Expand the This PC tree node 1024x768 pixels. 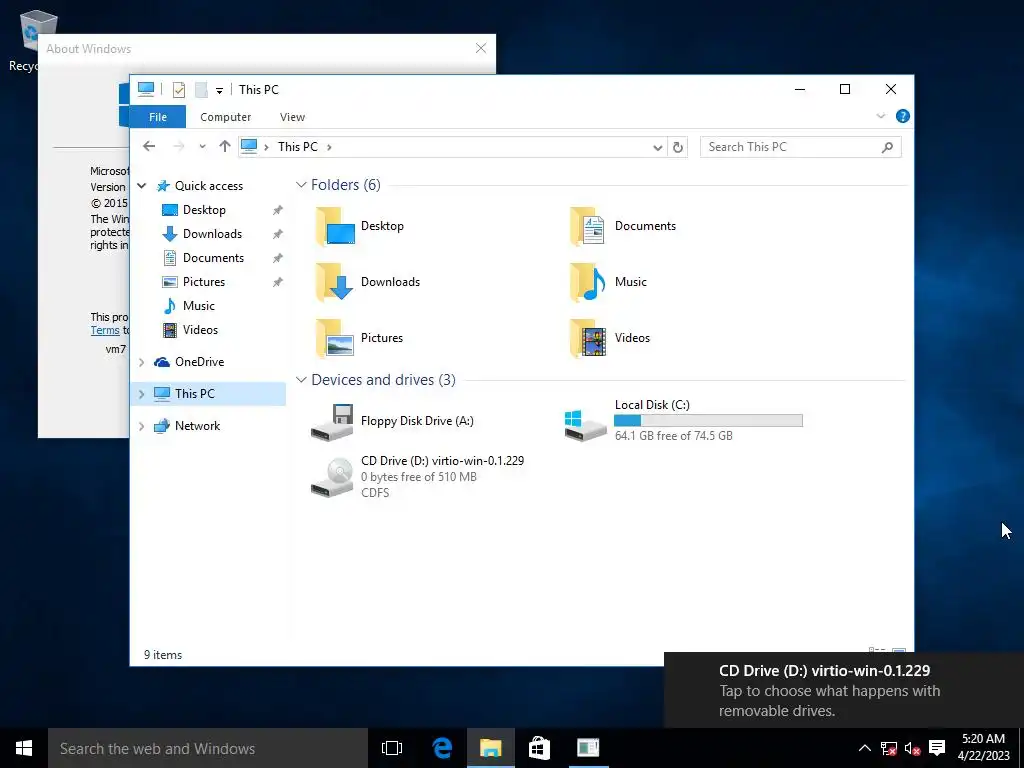(x=142, y=394)
